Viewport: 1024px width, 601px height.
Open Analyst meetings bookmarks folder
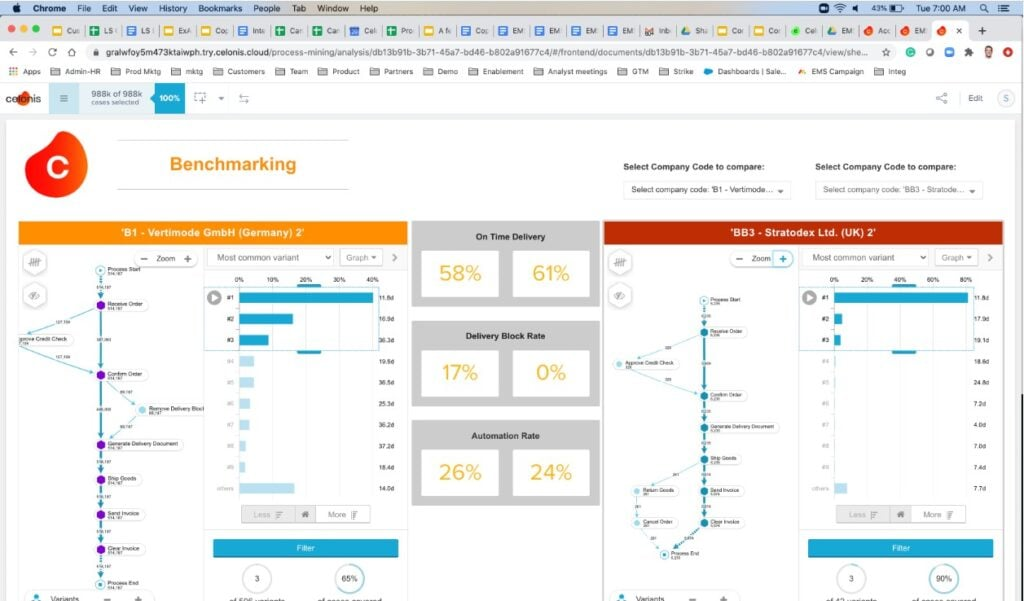(570, 71)
